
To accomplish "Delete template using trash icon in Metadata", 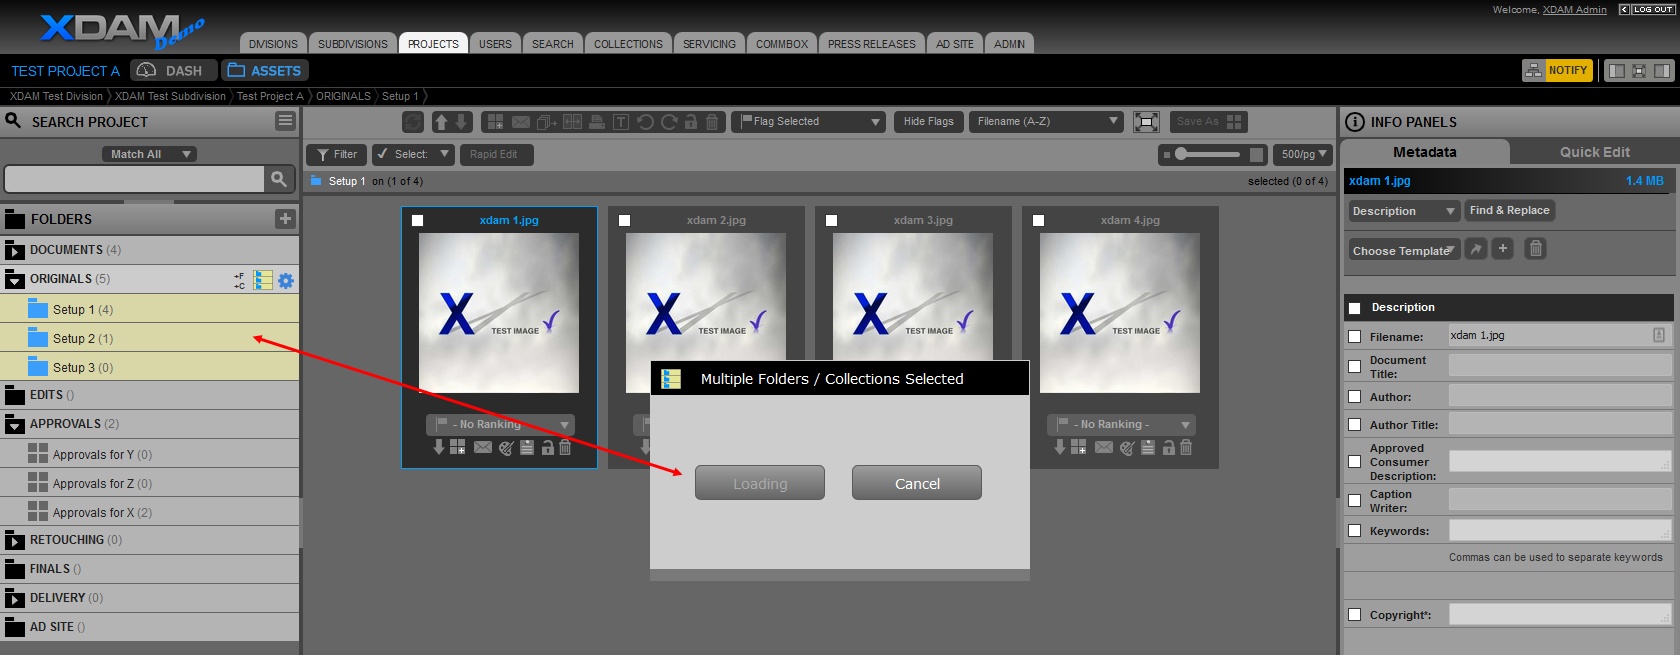I will (1536, 249).
